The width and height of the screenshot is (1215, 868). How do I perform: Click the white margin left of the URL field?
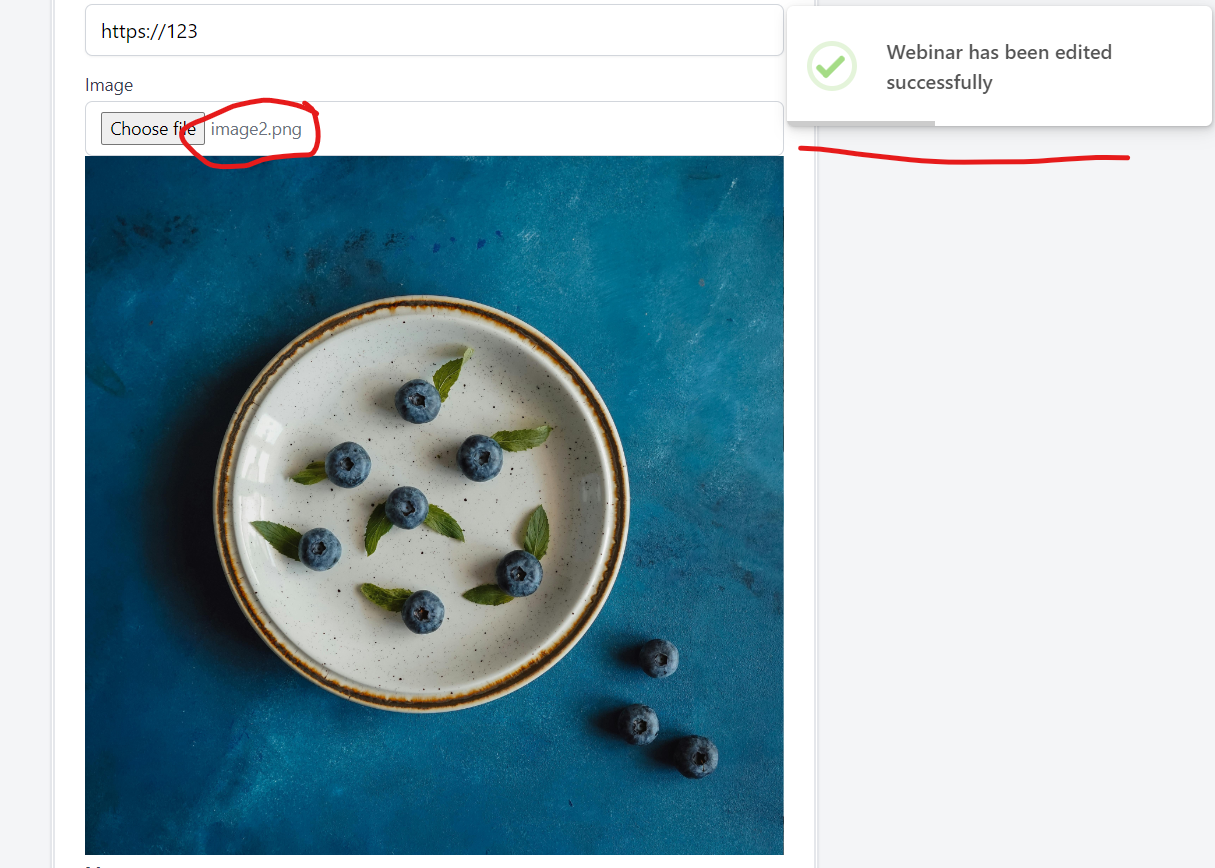point(69,30)
